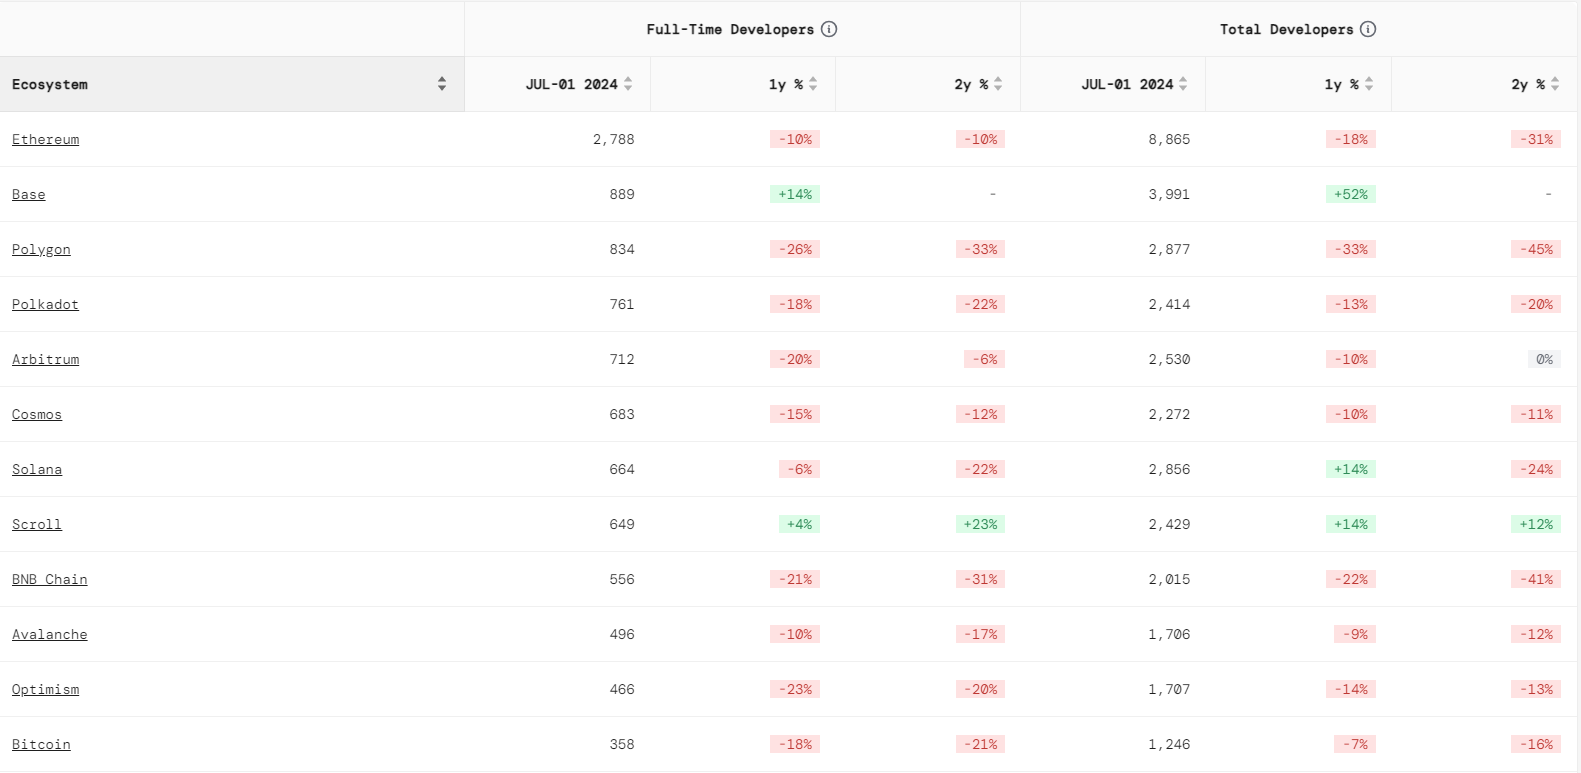Go to the Polygon ecosystem link
This screenshot has height=773, width=1581.
pos(41,249)
